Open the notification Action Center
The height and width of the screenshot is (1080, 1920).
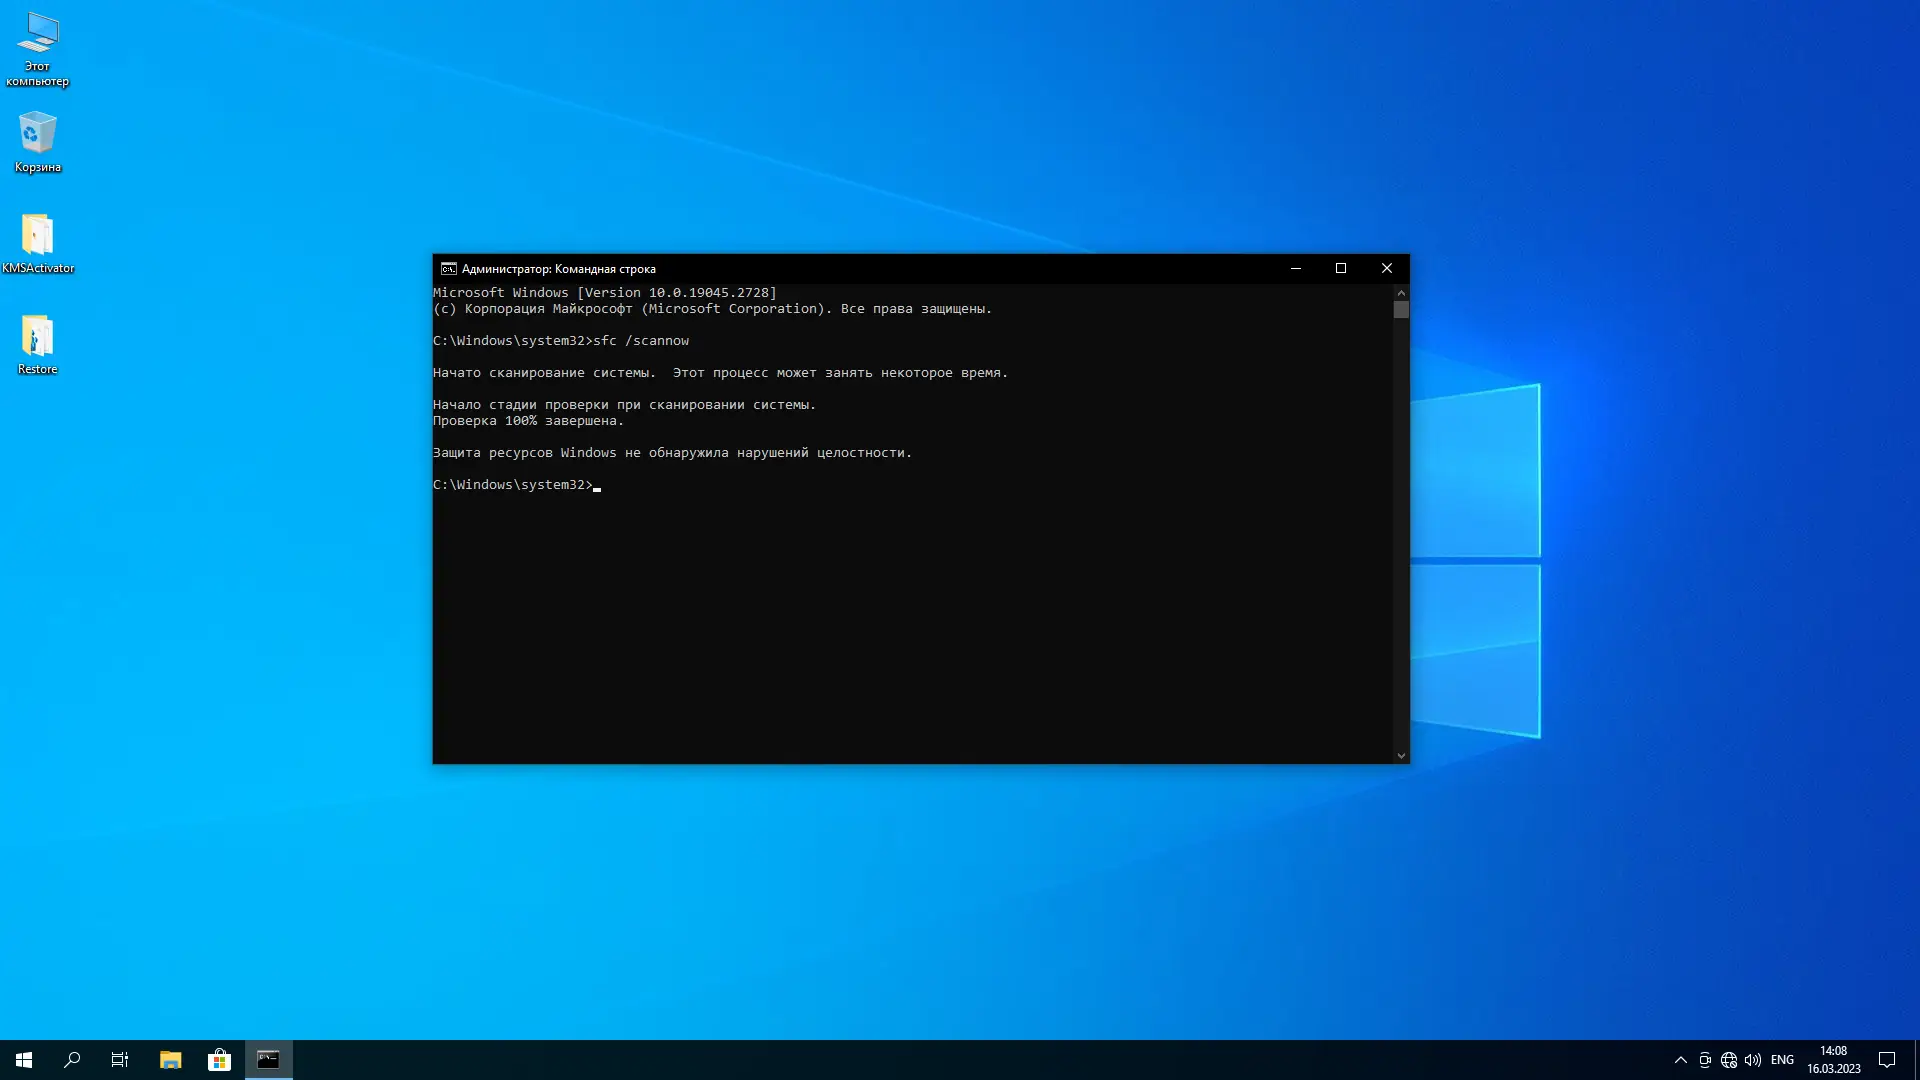[x=1887, y=1060]
